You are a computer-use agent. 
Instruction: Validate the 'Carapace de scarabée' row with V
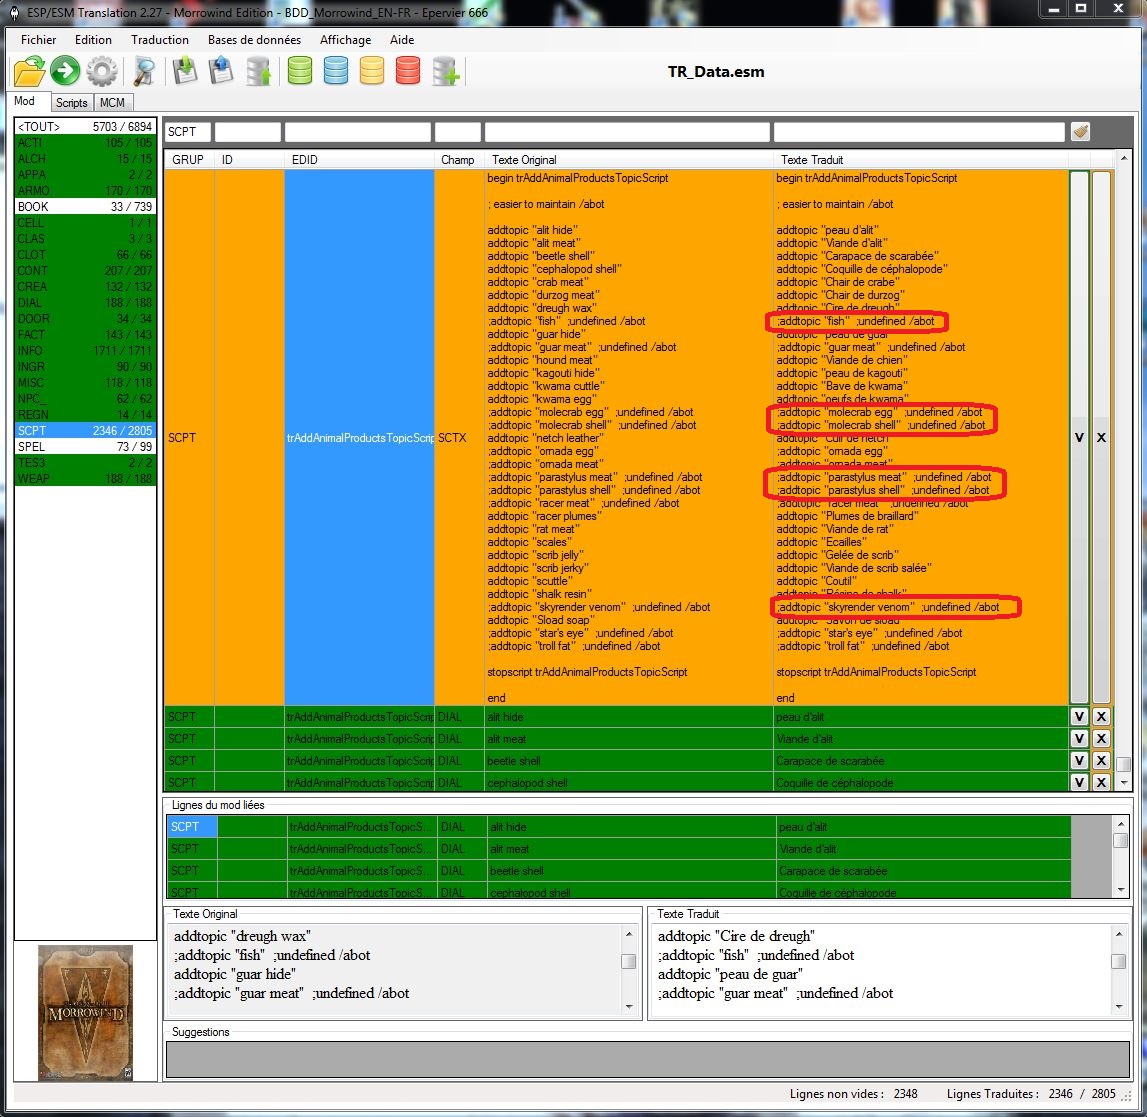tap(1079, 761)
